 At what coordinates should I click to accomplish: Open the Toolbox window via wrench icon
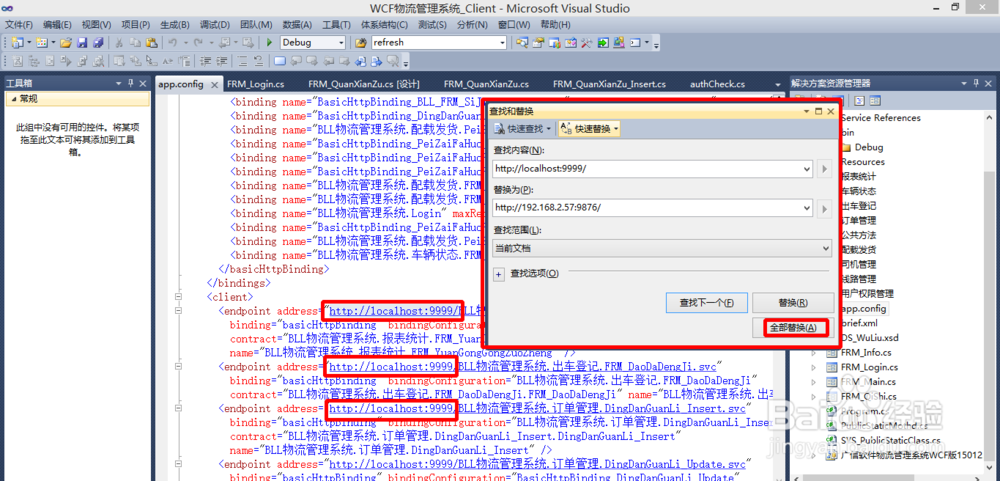pyautogui.click(x=585, y=43)
